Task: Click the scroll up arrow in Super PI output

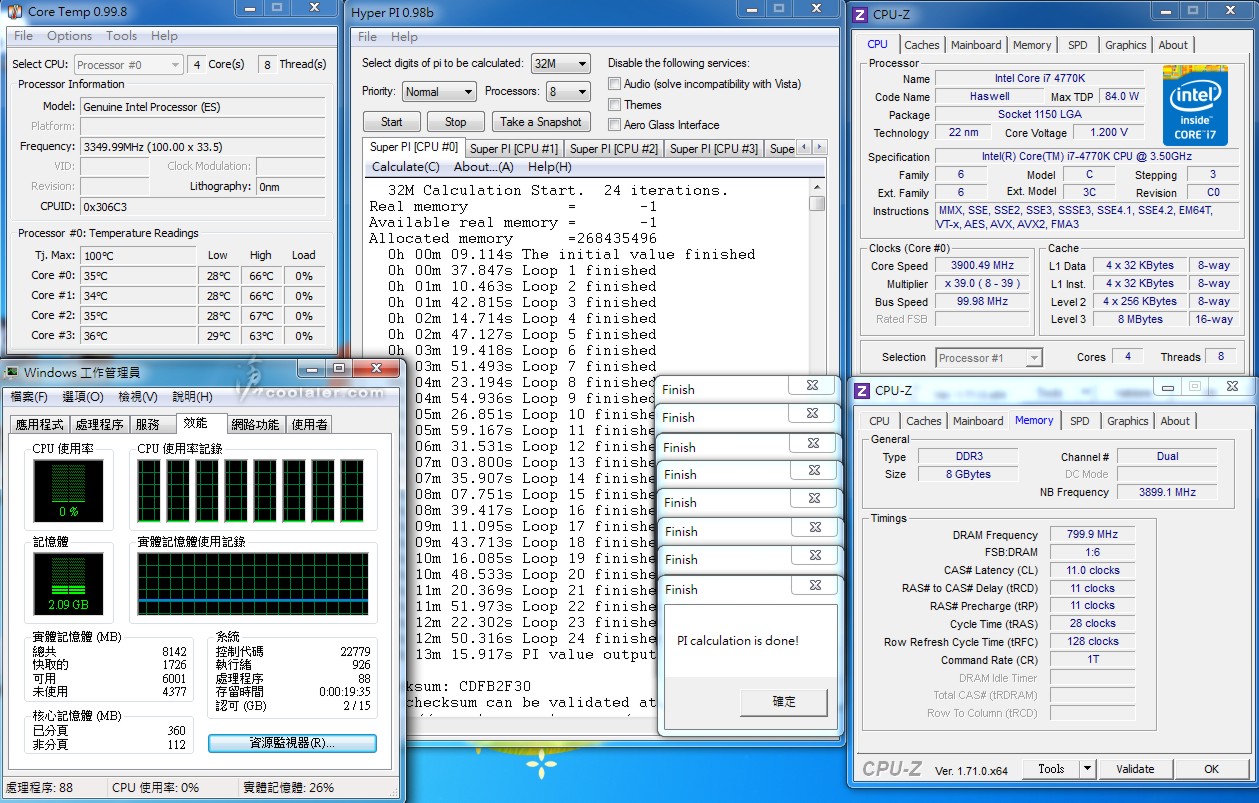Action: pyautogui.click(x=817, y=186)
